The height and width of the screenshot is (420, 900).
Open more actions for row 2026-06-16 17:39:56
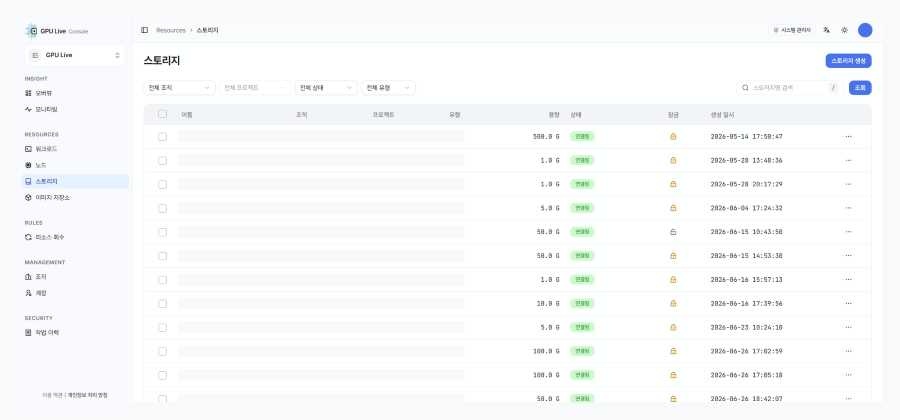[848, 304]
